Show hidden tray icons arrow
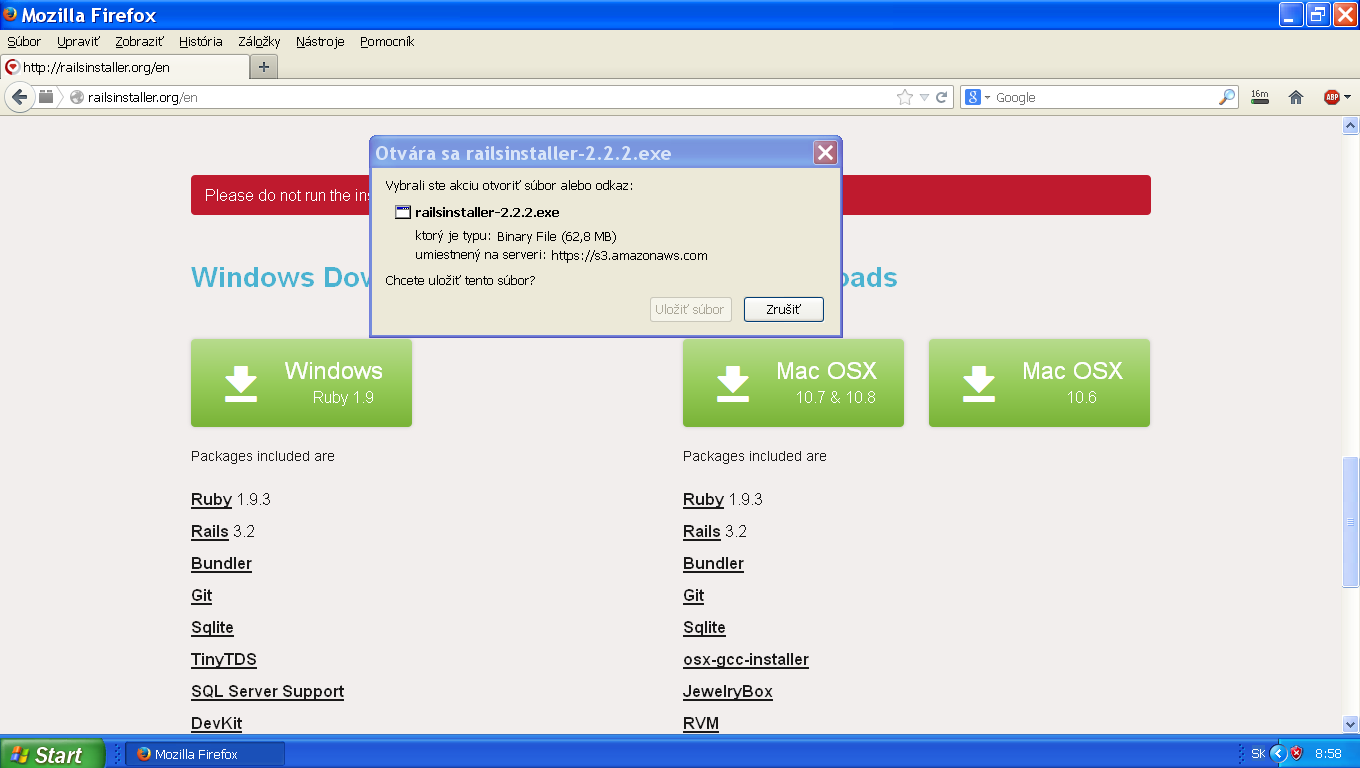 pos(1277,753)
